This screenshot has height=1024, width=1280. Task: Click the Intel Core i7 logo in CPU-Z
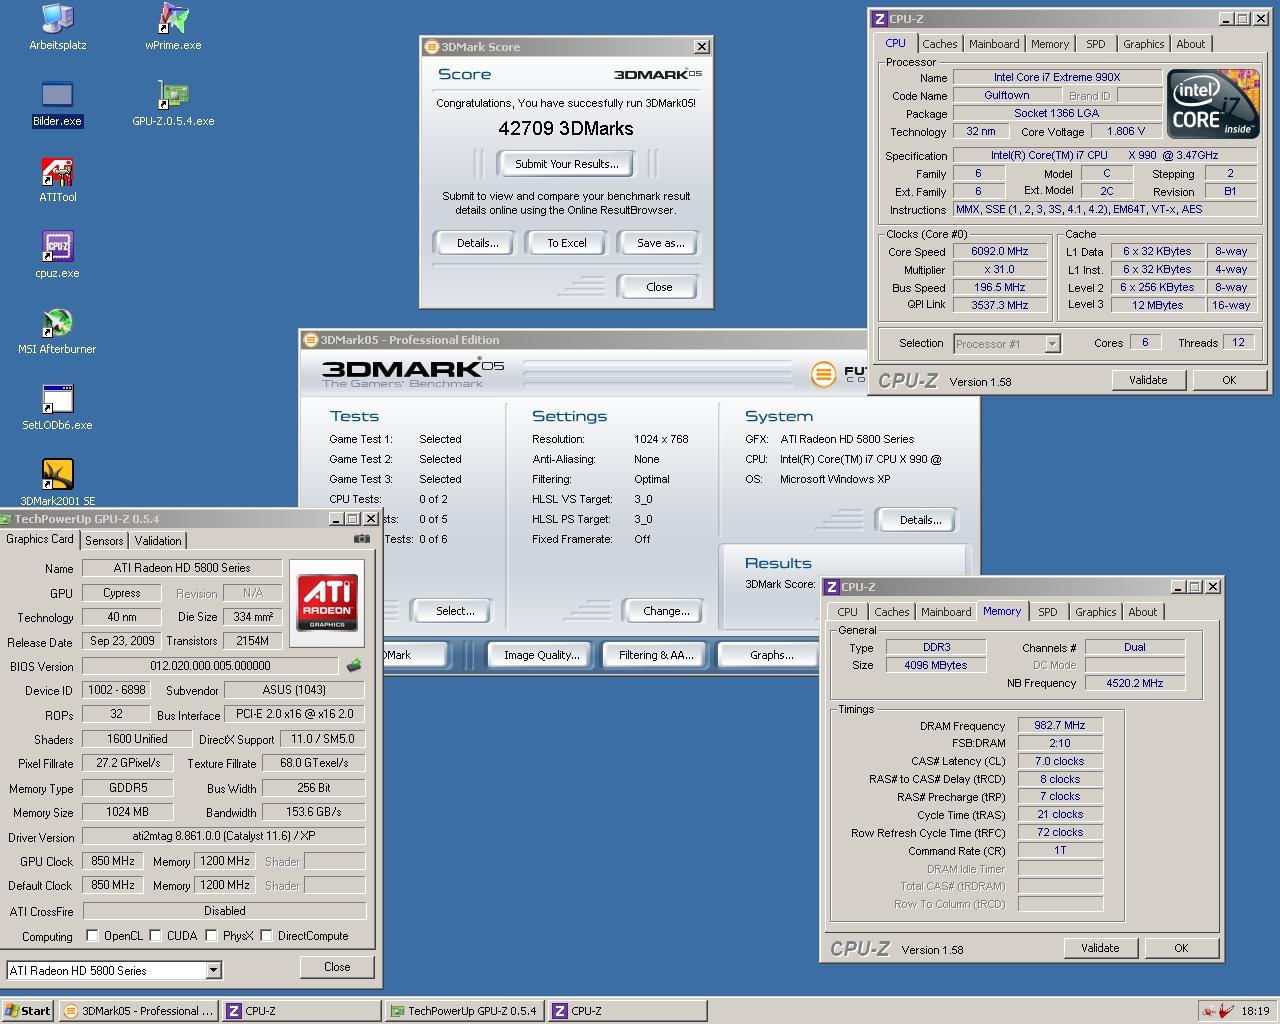click(x=1212, y=104)
